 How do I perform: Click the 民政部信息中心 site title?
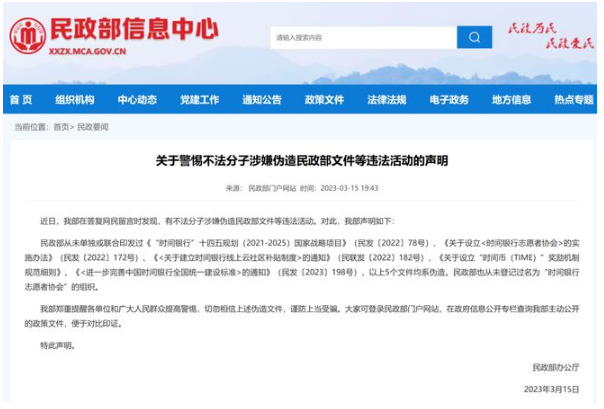tap(120, 29)
